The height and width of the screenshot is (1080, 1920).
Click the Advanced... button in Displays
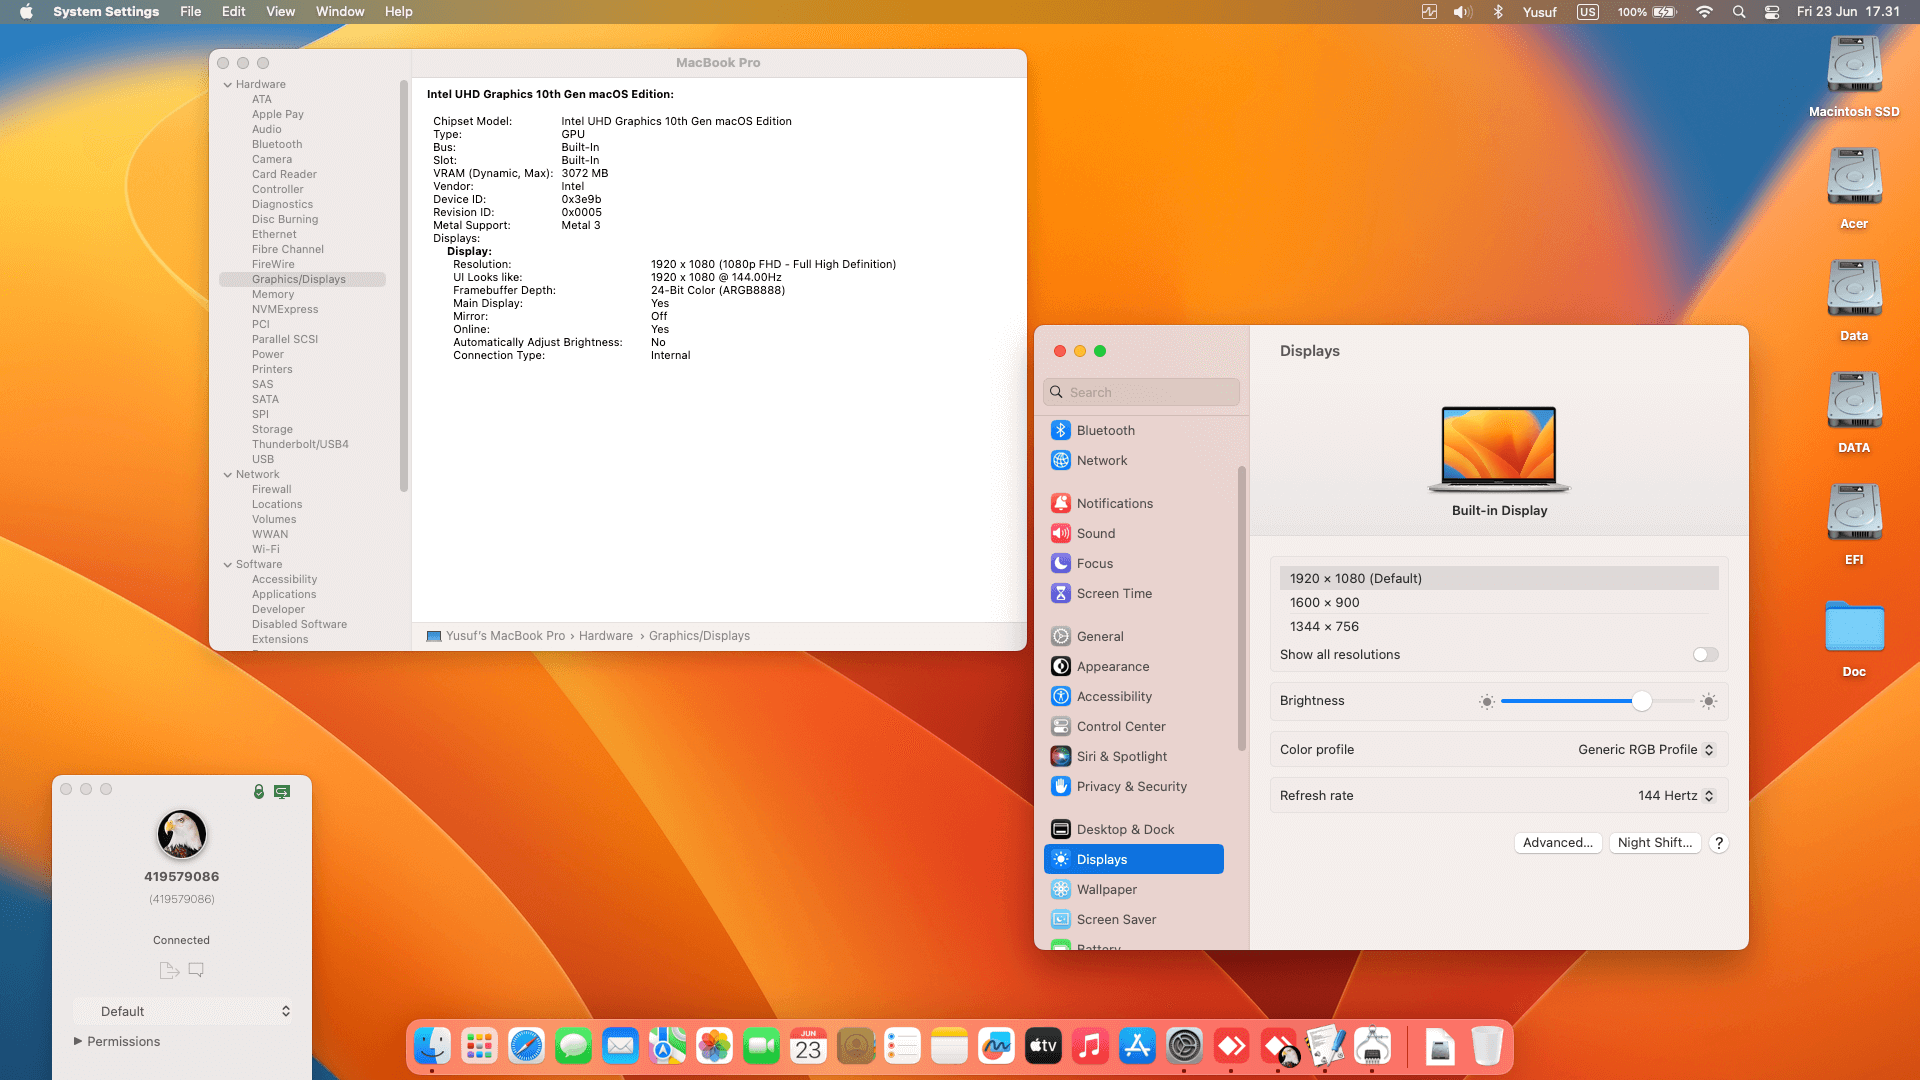(1558, 843)
